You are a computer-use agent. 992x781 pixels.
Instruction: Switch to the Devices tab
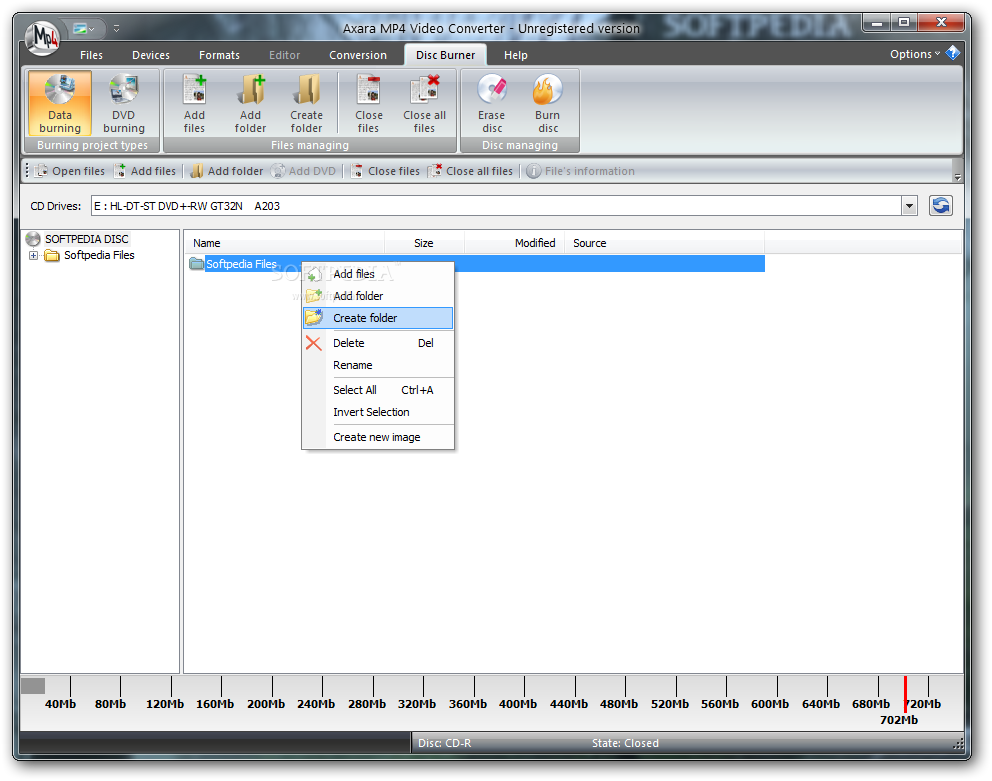151,55
